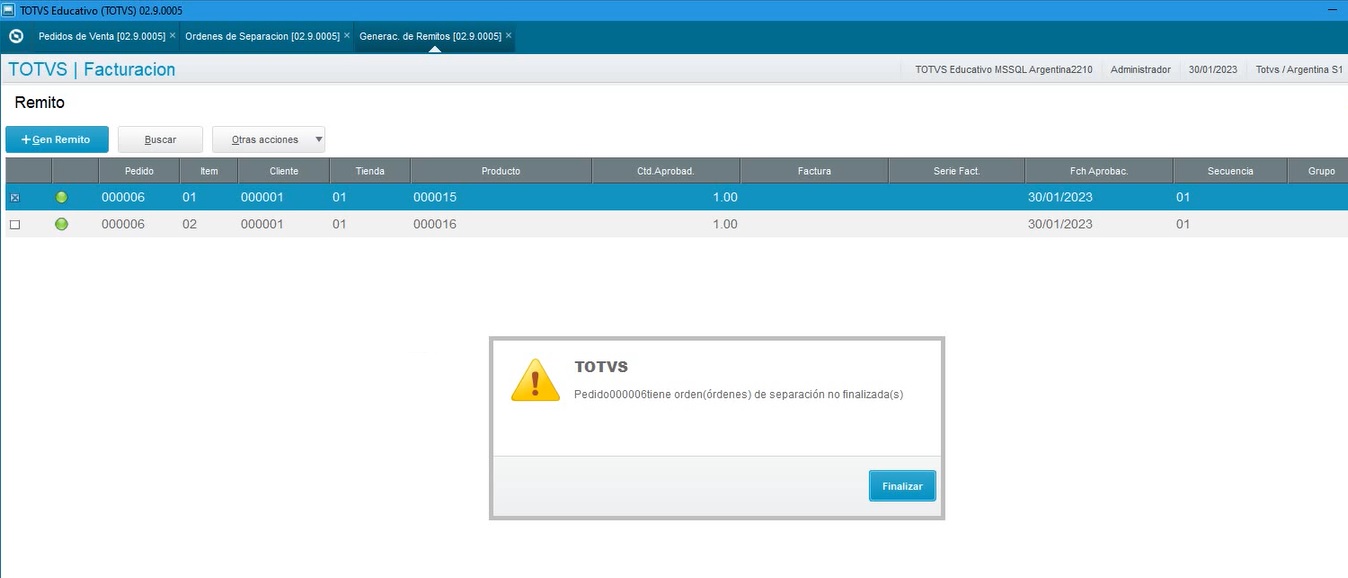Select the Generac. de Remitos tab
This screenshot has width=1348, height=578.
click(430, 36)
